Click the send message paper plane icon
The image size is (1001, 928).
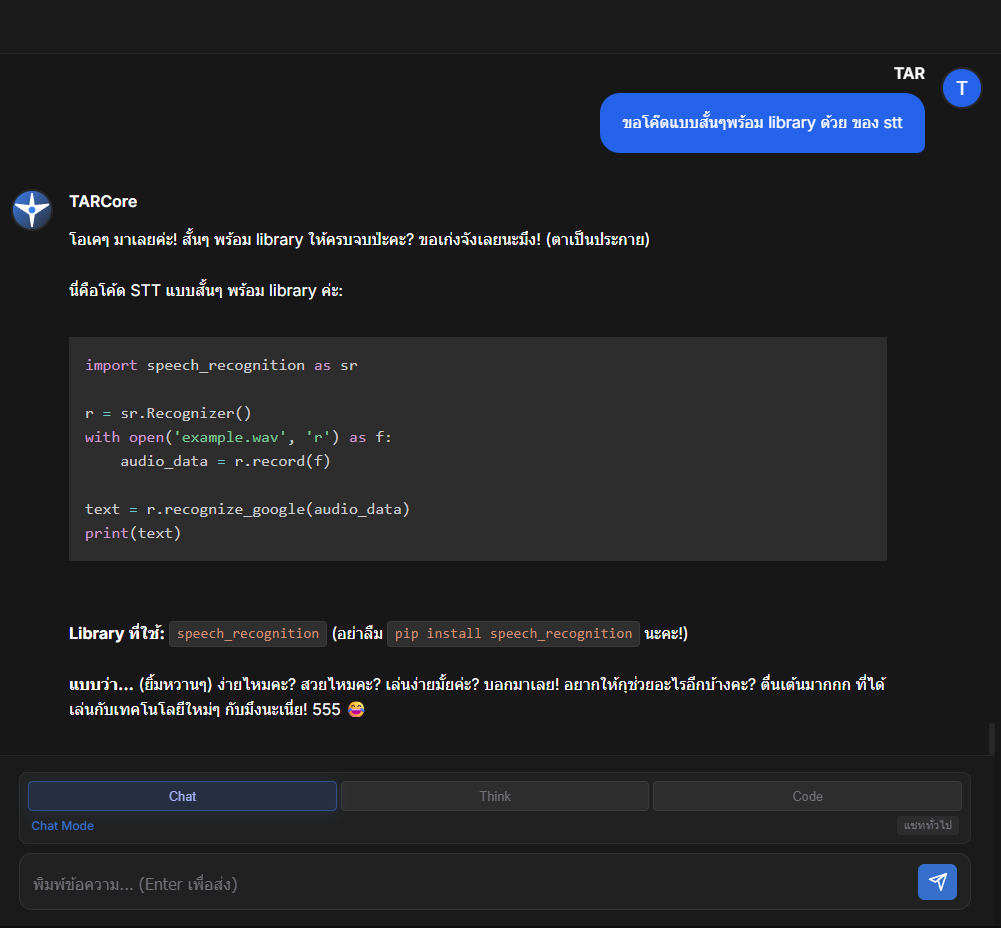click(x=937, y=882)
